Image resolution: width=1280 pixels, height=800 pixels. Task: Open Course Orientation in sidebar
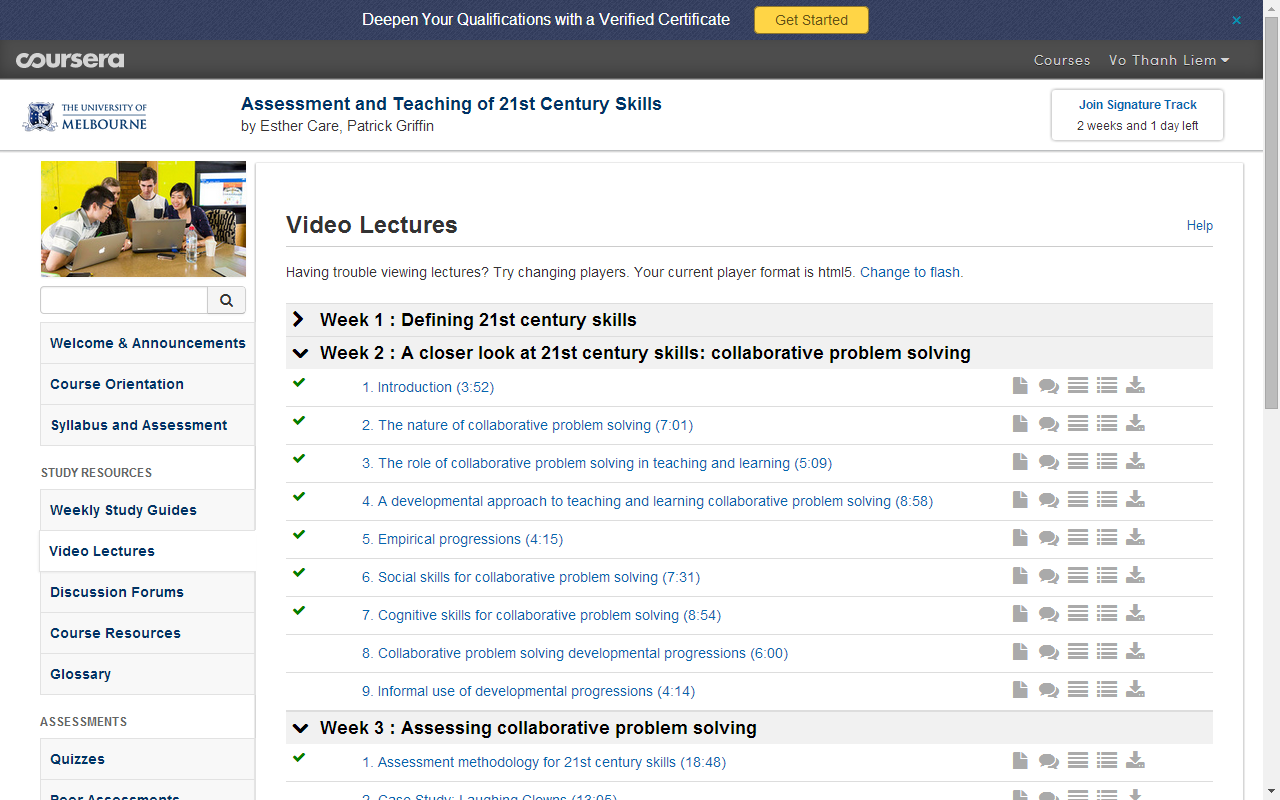coord(148,384)
